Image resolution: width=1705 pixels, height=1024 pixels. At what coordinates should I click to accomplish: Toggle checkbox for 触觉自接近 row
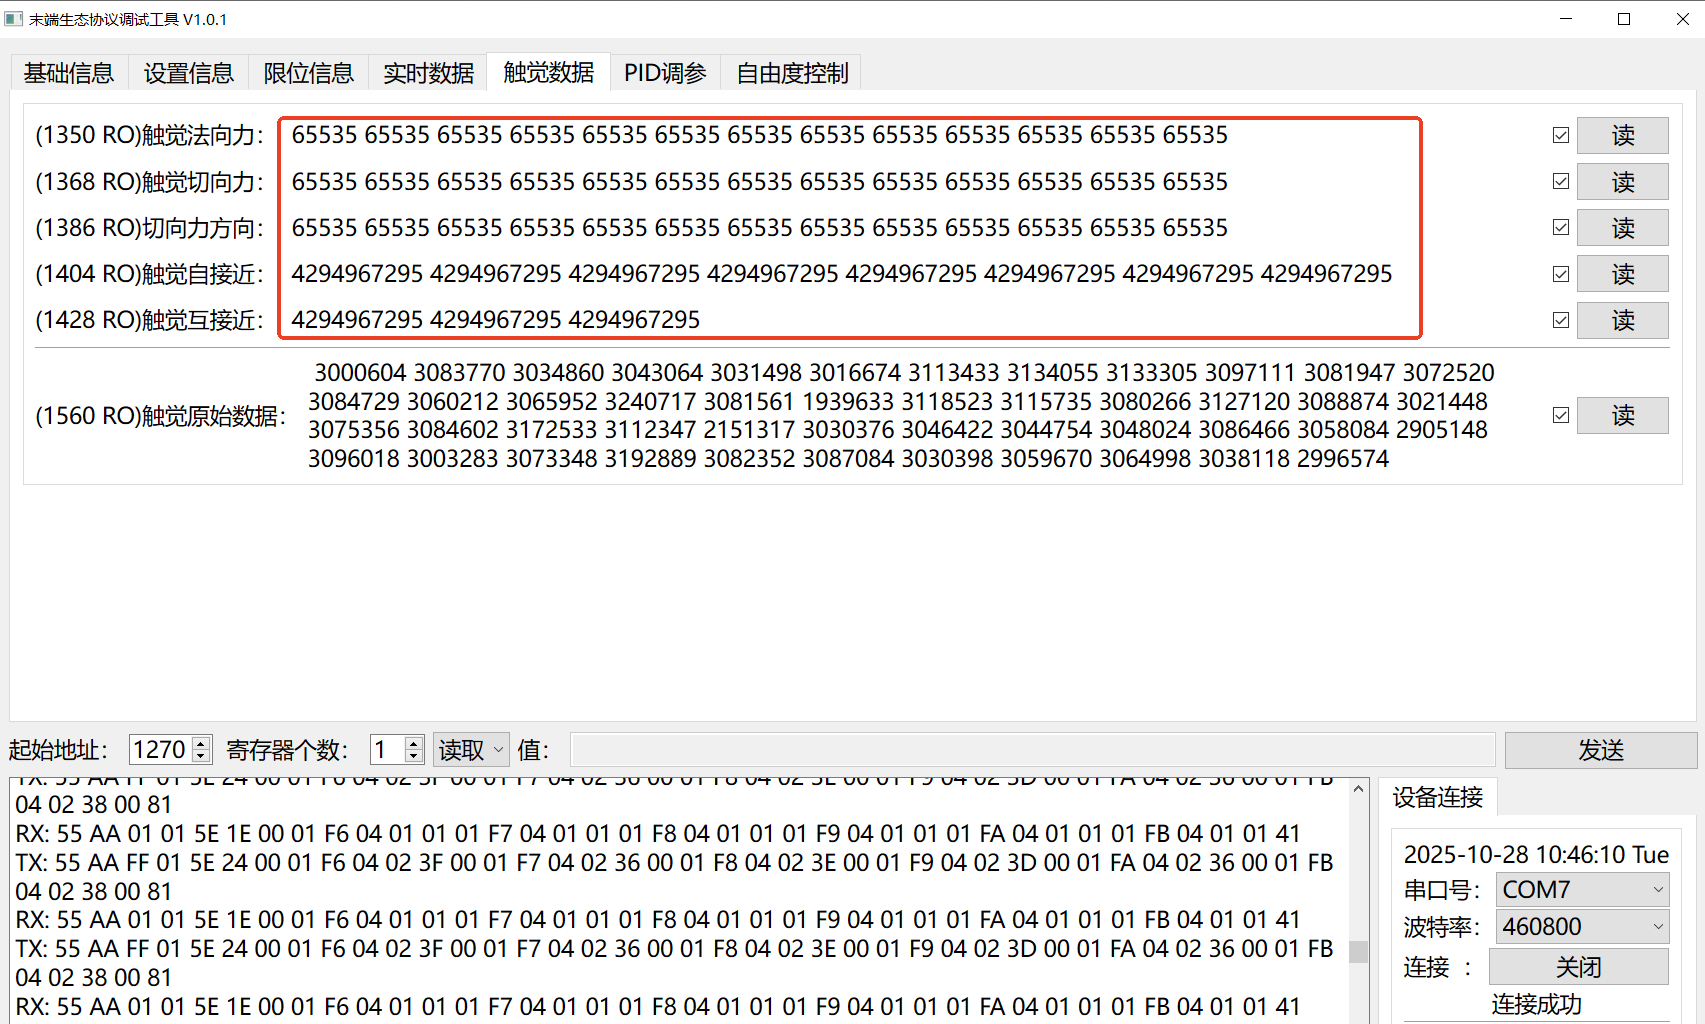1561,274
